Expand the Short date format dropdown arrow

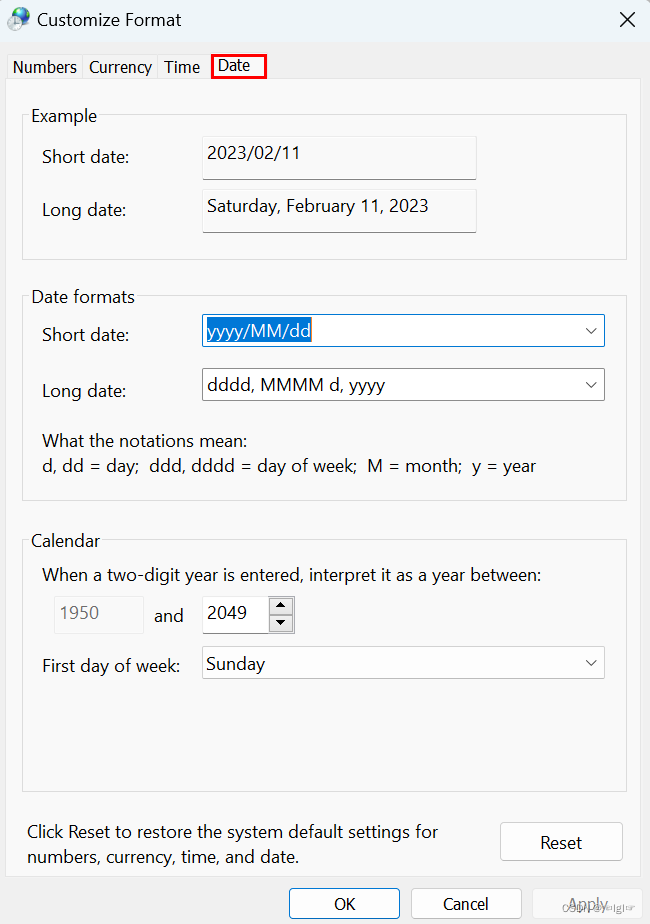click(x=591, y=331)
